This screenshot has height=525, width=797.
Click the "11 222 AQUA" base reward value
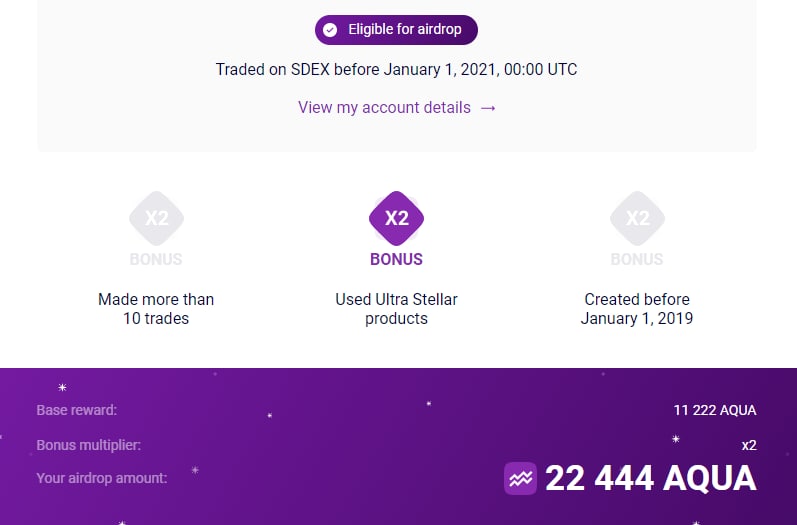[x=715, y=410]
